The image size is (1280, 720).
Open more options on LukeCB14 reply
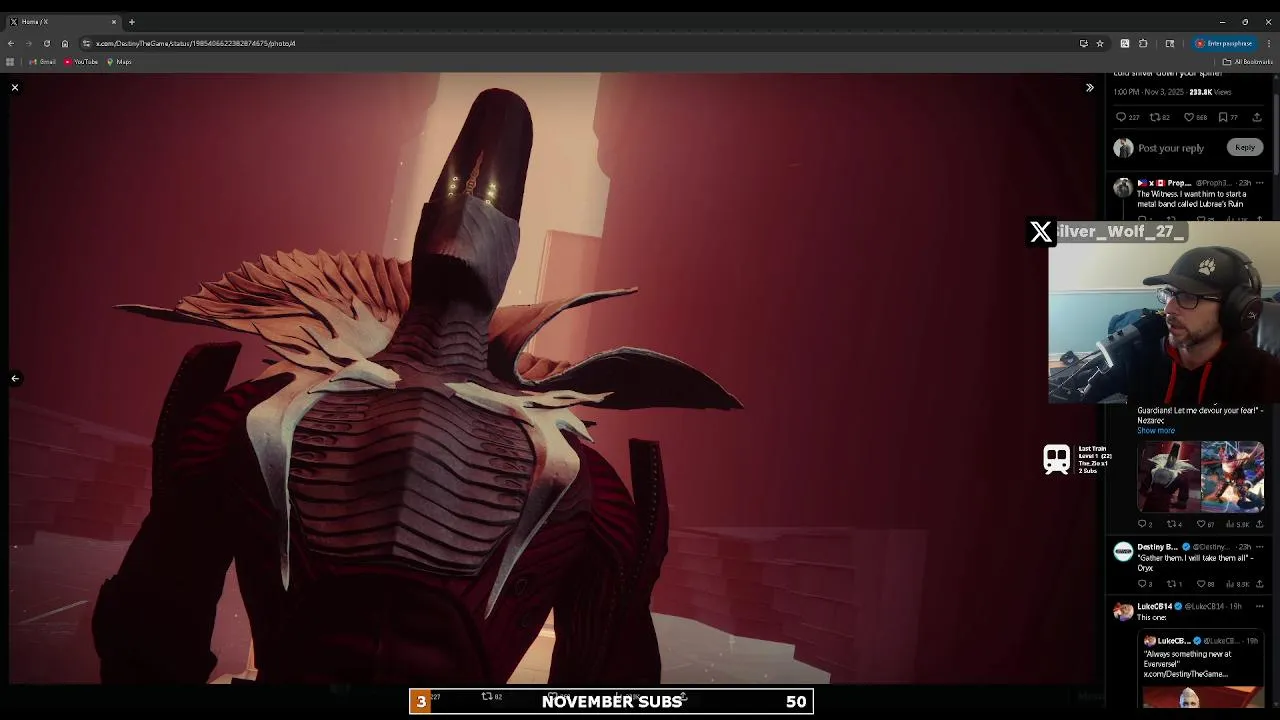[x=1259, y=606]
